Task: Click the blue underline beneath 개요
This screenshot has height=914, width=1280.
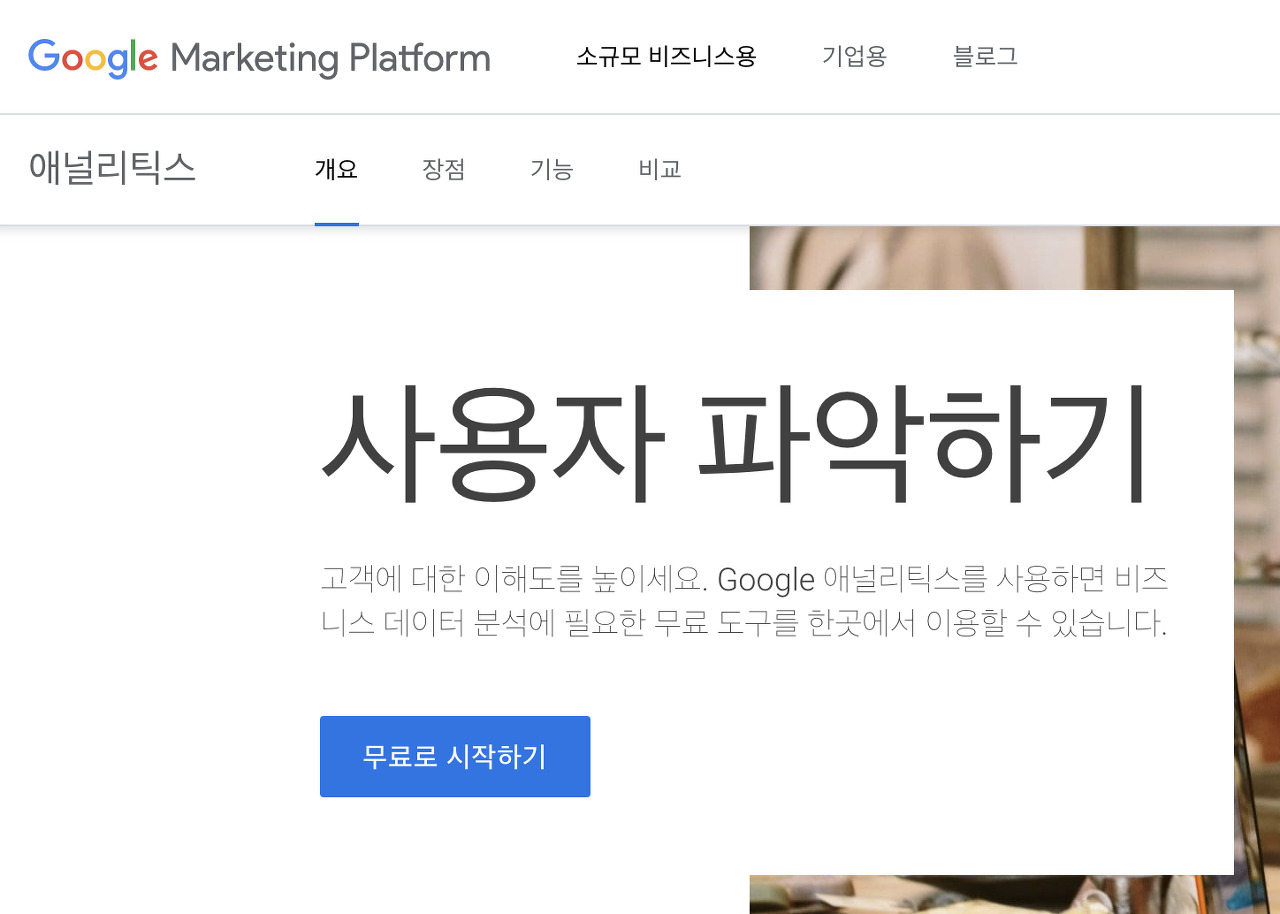Action: click(336, 224)
